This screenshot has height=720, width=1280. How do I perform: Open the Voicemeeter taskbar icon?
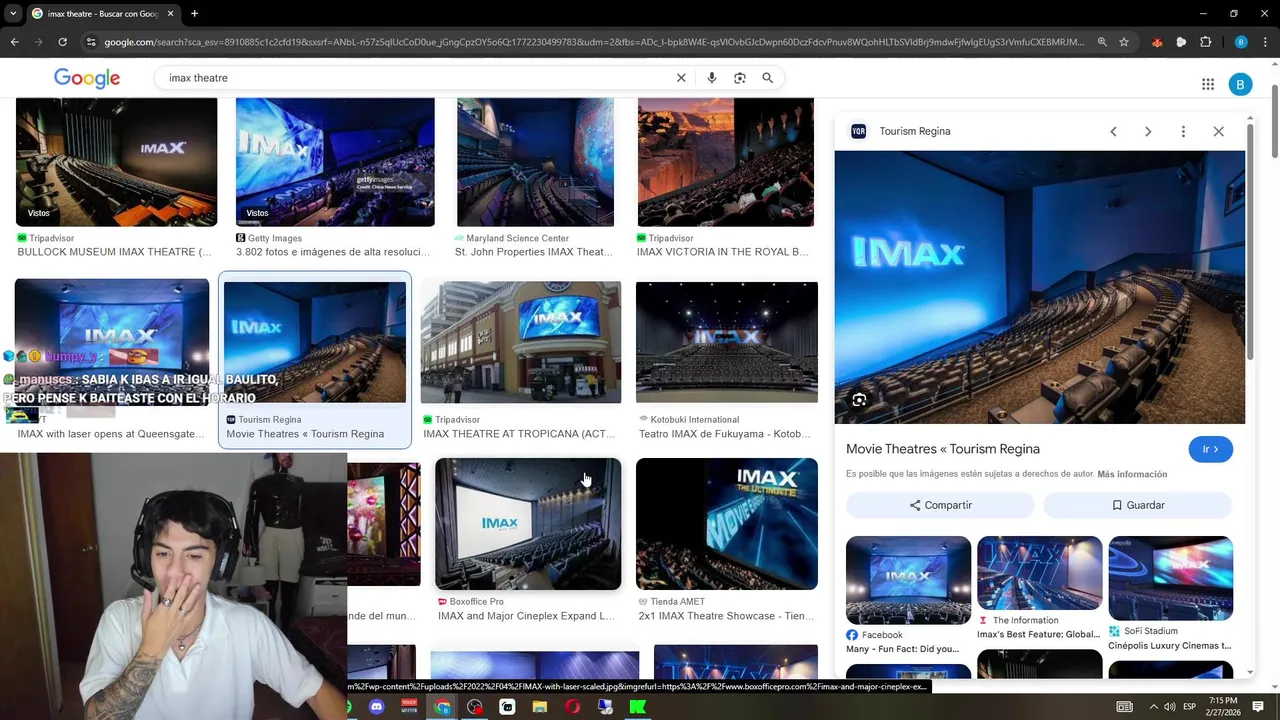click(409, 707)
